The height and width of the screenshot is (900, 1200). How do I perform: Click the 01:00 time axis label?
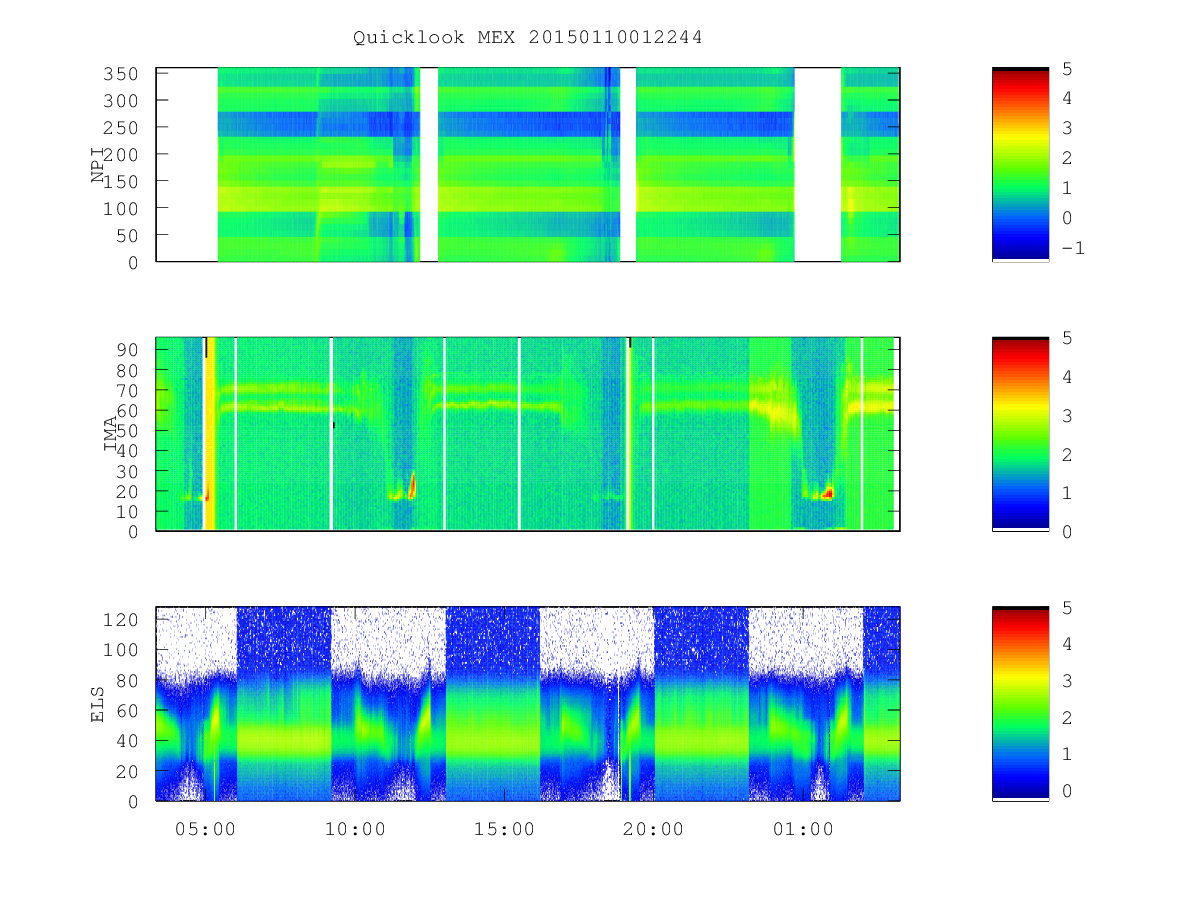[x=803, y=829]
